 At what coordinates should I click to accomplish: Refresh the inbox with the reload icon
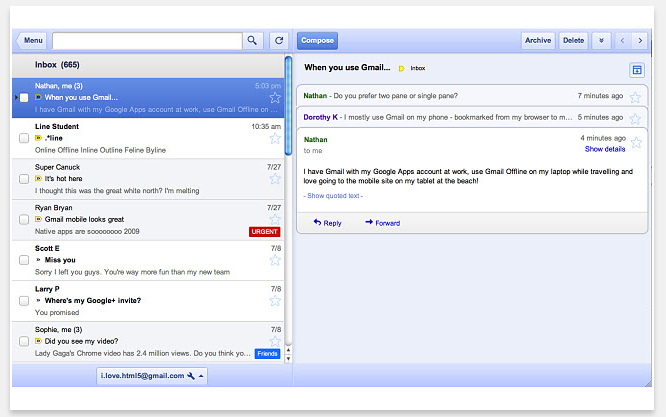[279, 41]
